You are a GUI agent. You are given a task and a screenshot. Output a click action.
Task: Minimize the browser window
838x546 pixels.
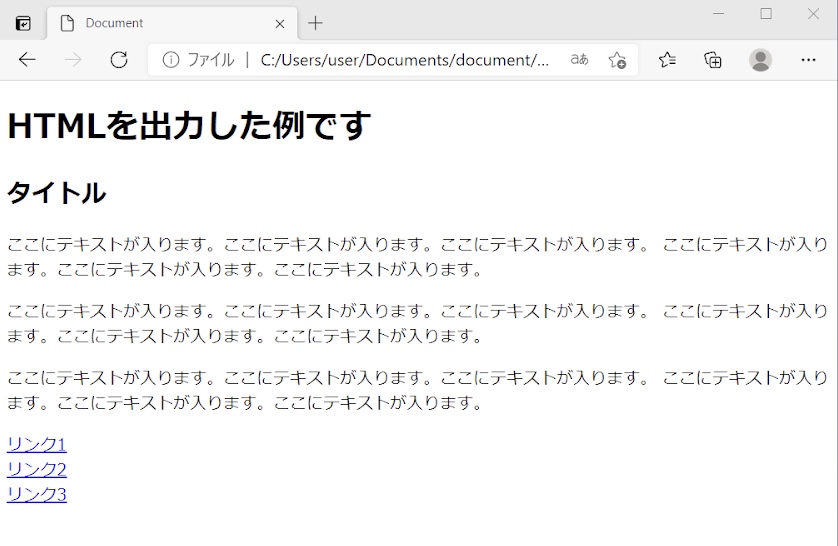pyautogui.click(x=720, y=14)
